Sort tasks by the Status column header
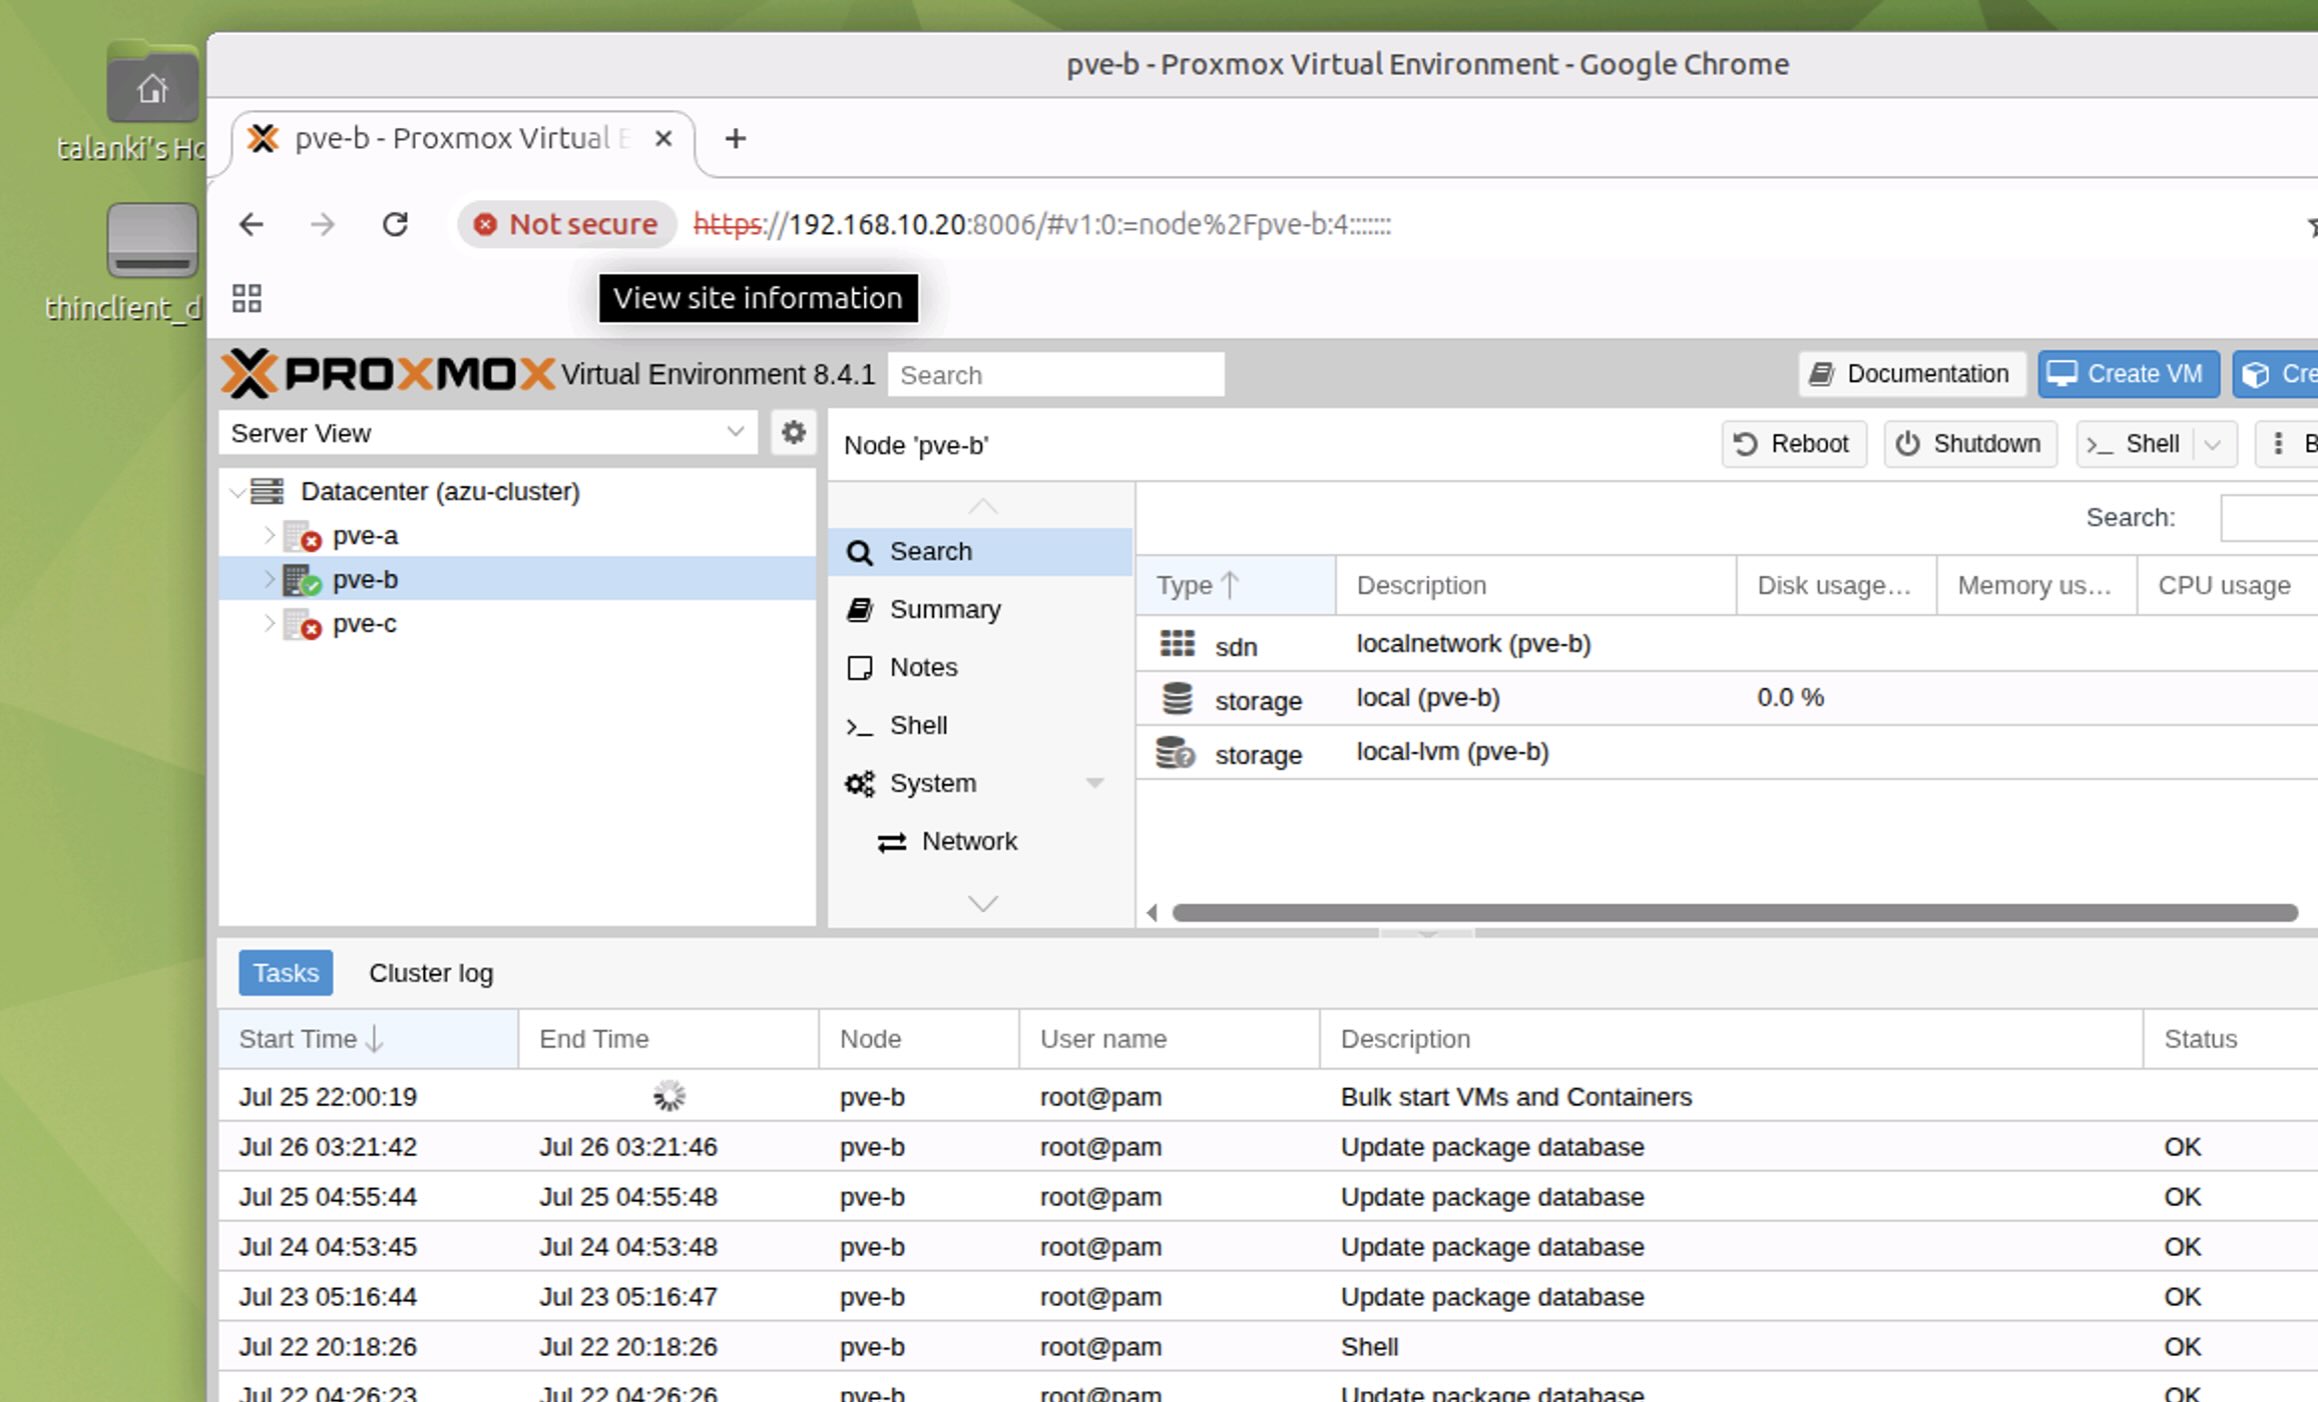Viewport: 2318px width, 1402px height. point(2231,1039)
